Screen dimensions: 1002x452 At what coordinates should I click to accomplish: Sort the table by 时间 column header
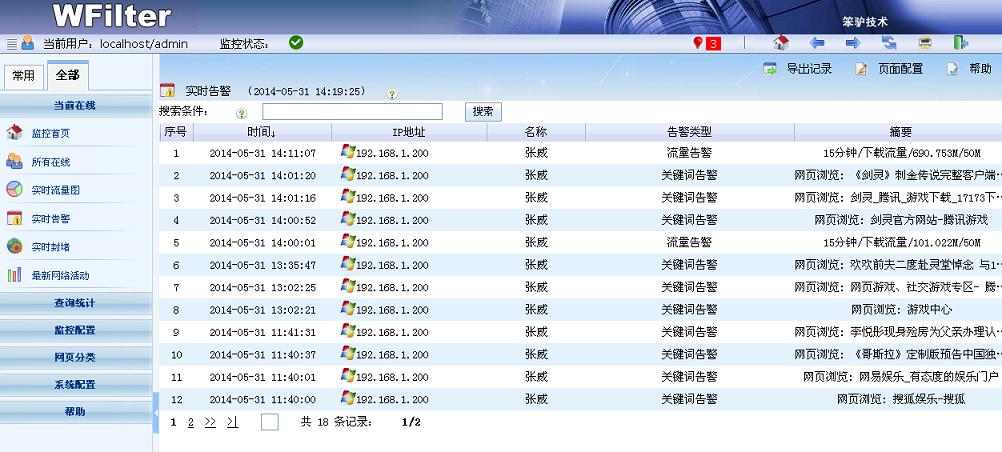click(x=262, y=132)
